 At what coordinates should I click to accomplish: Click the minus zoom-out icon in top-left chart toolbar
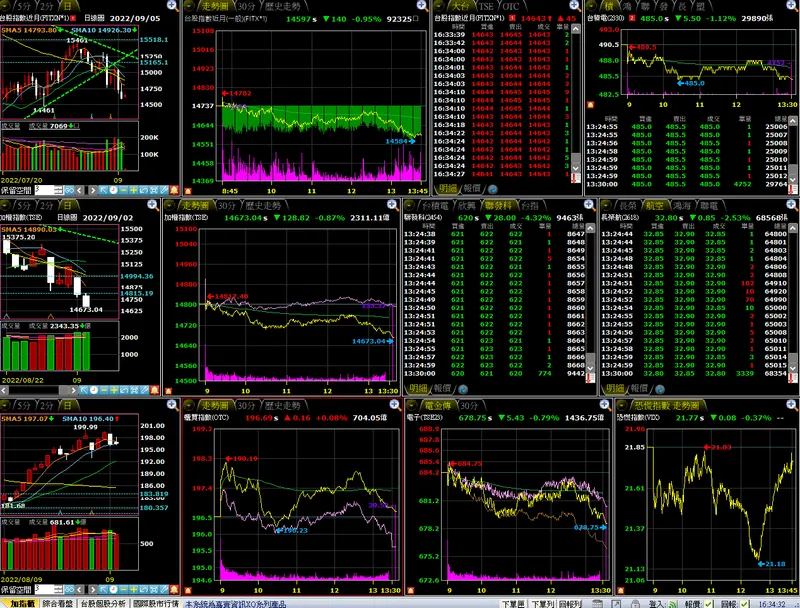point(123,190)
